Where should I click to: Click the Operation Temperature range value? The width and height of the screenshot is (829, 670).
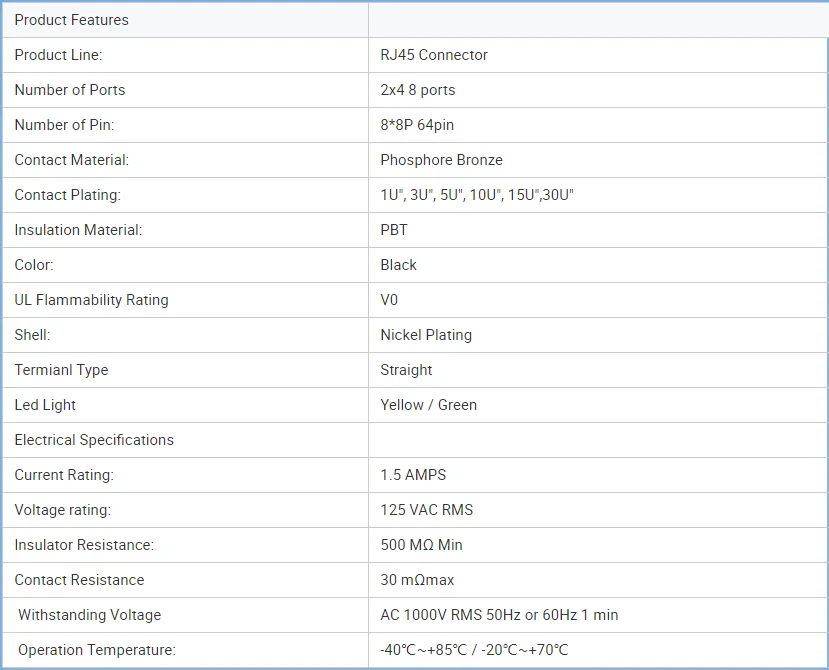tap(474, 650)
